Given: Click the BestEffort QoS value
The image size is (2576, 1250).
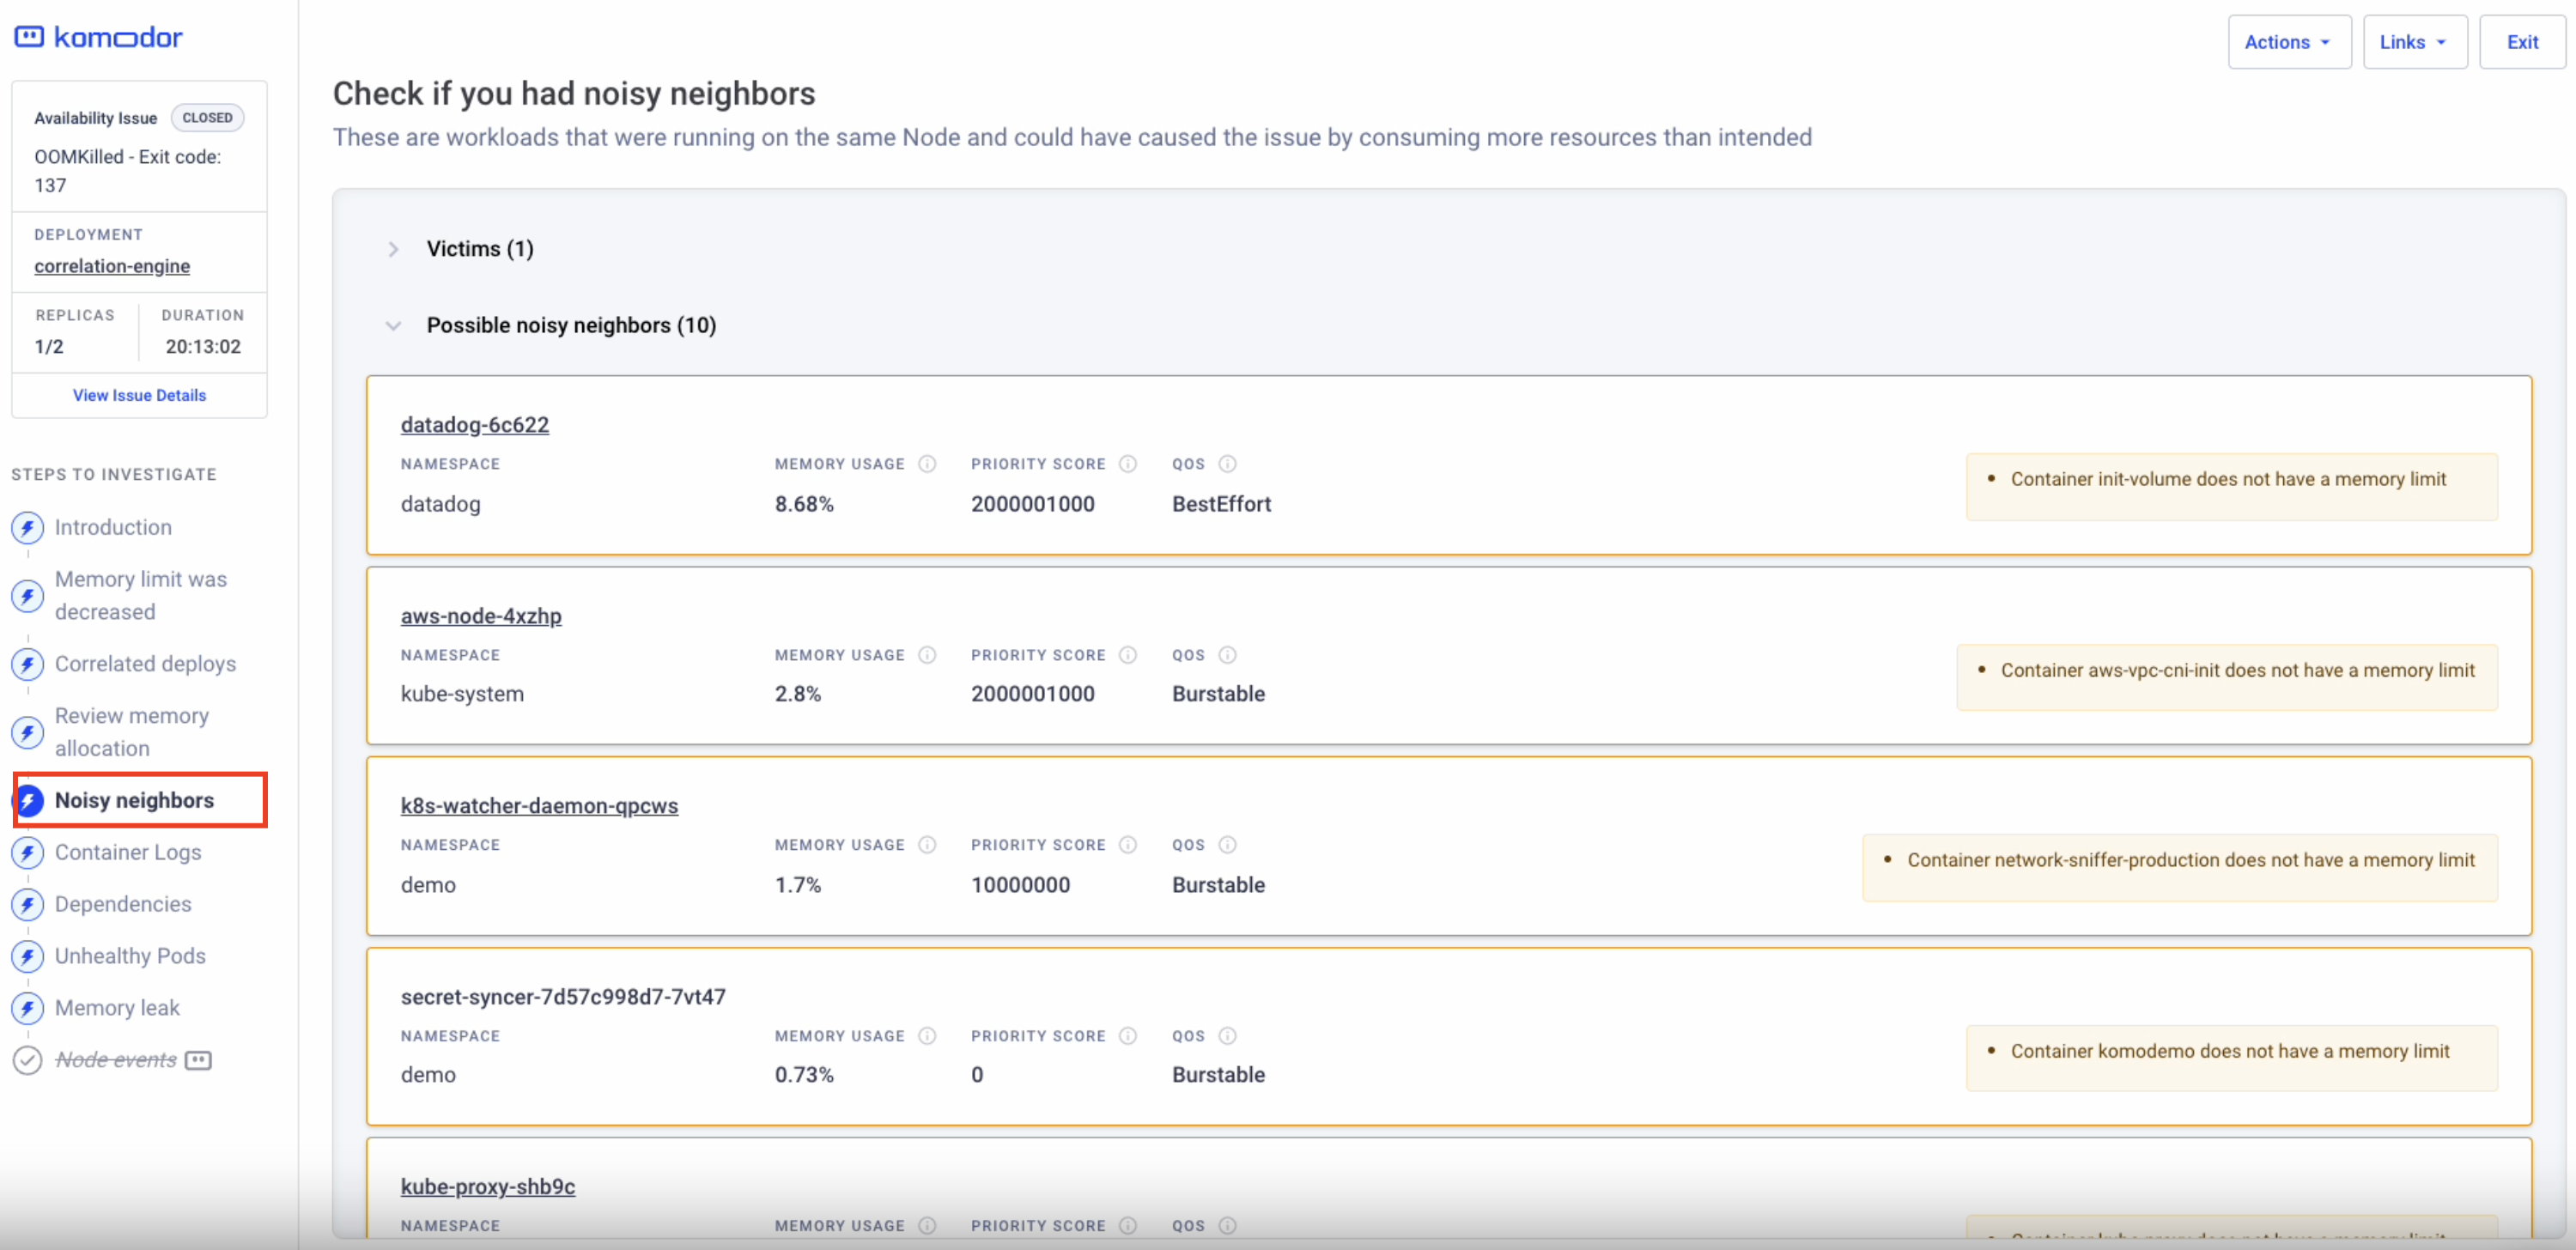Looking at the screenshot, I should (1221, 505).
